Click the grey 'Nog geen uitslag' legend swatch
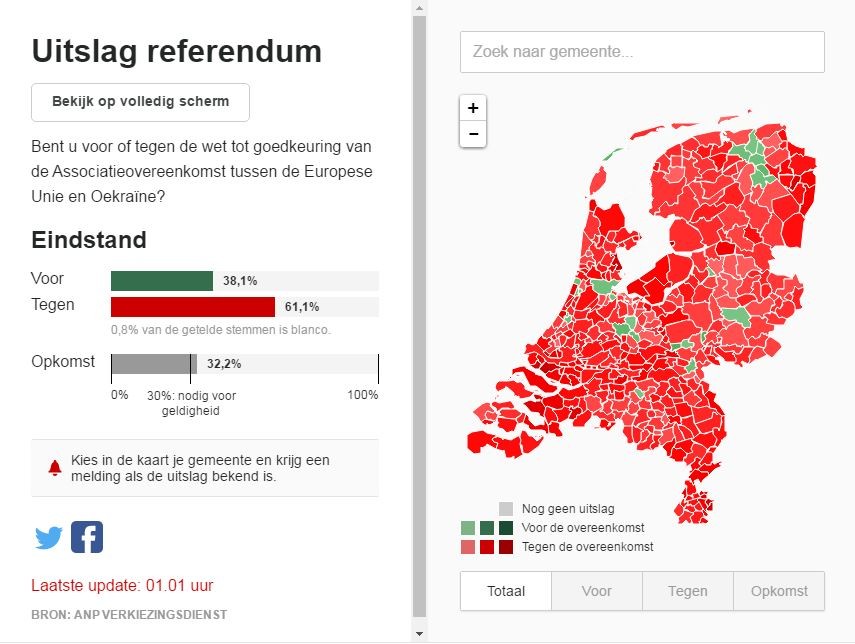Image resolution: width=855 pixels, height=644 pixels. click(506, 509)
